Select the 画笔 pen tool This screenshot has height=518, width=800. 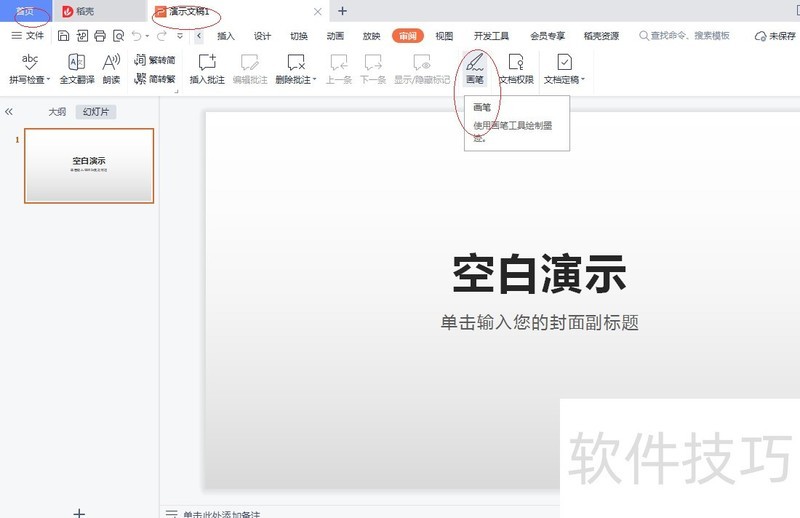tap(474, 68)
